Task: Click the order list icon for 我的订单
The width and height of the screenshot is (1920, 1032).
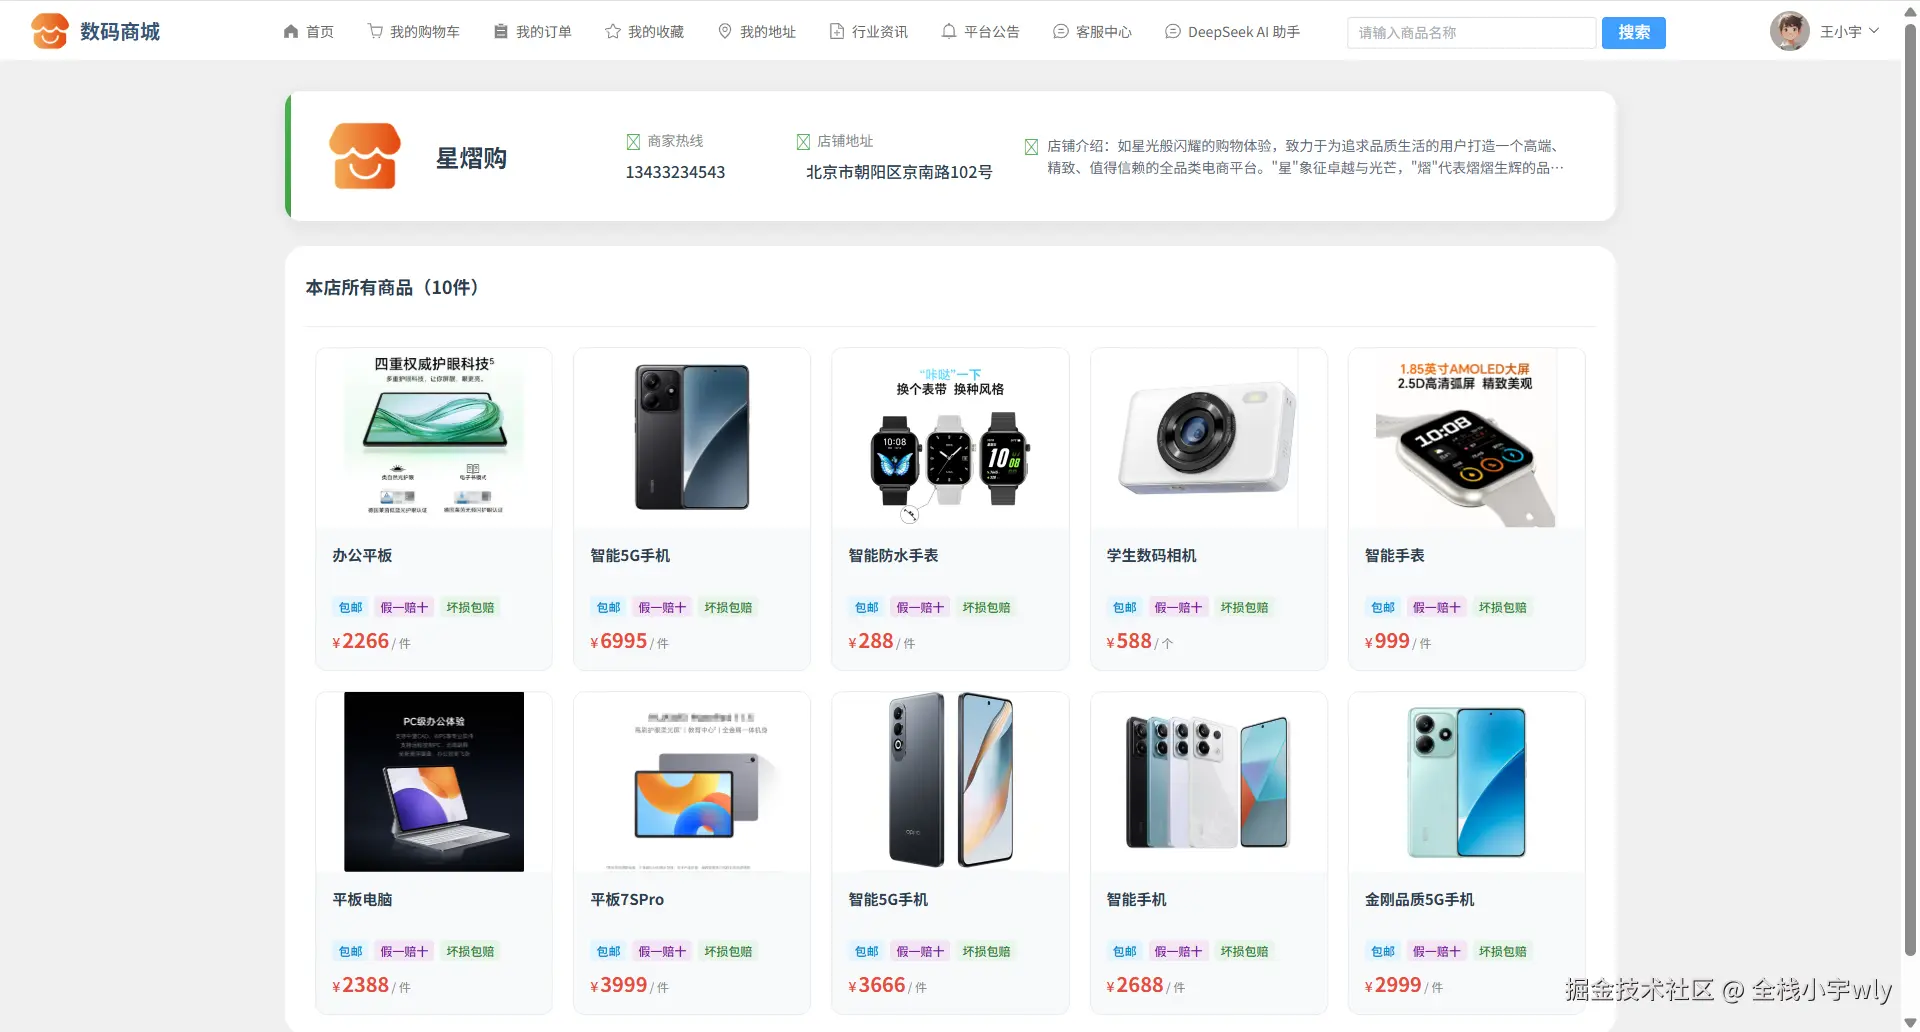Action: click(501, 32)
